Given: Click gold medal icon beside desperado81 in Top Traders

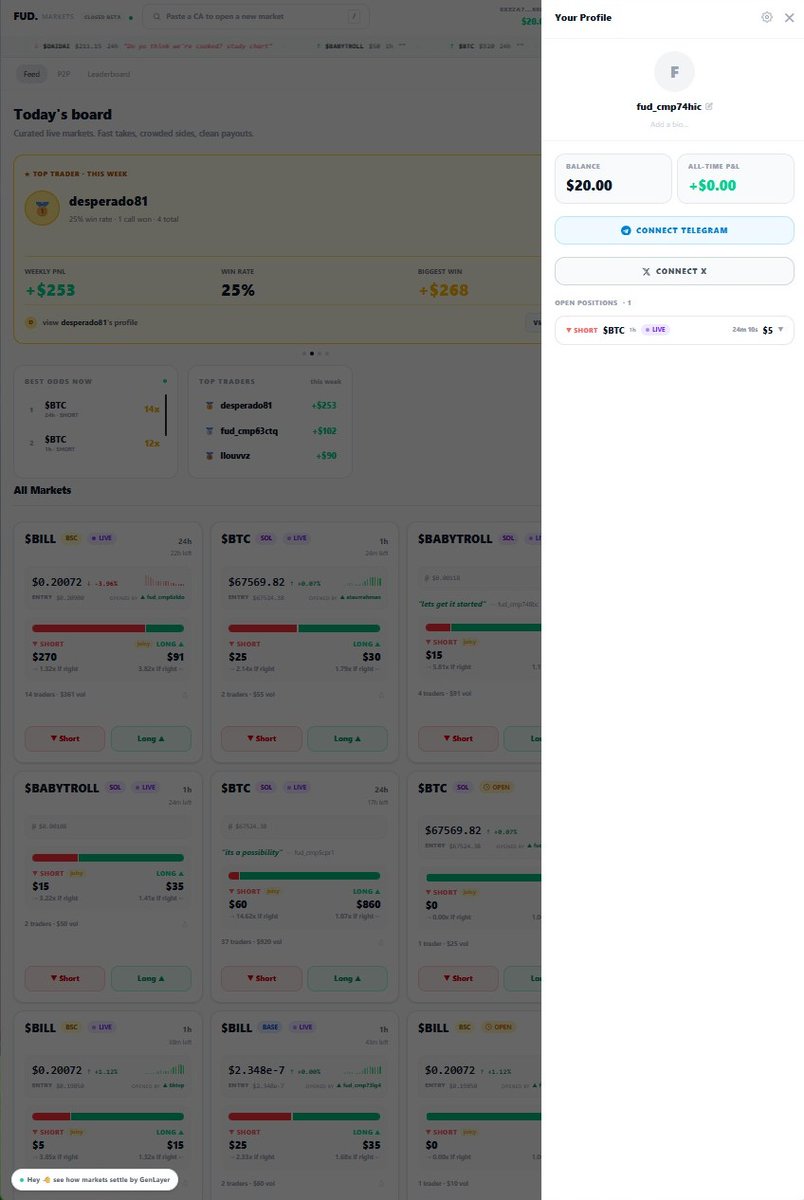Looking at the screenshot, I should click(210, 405).
